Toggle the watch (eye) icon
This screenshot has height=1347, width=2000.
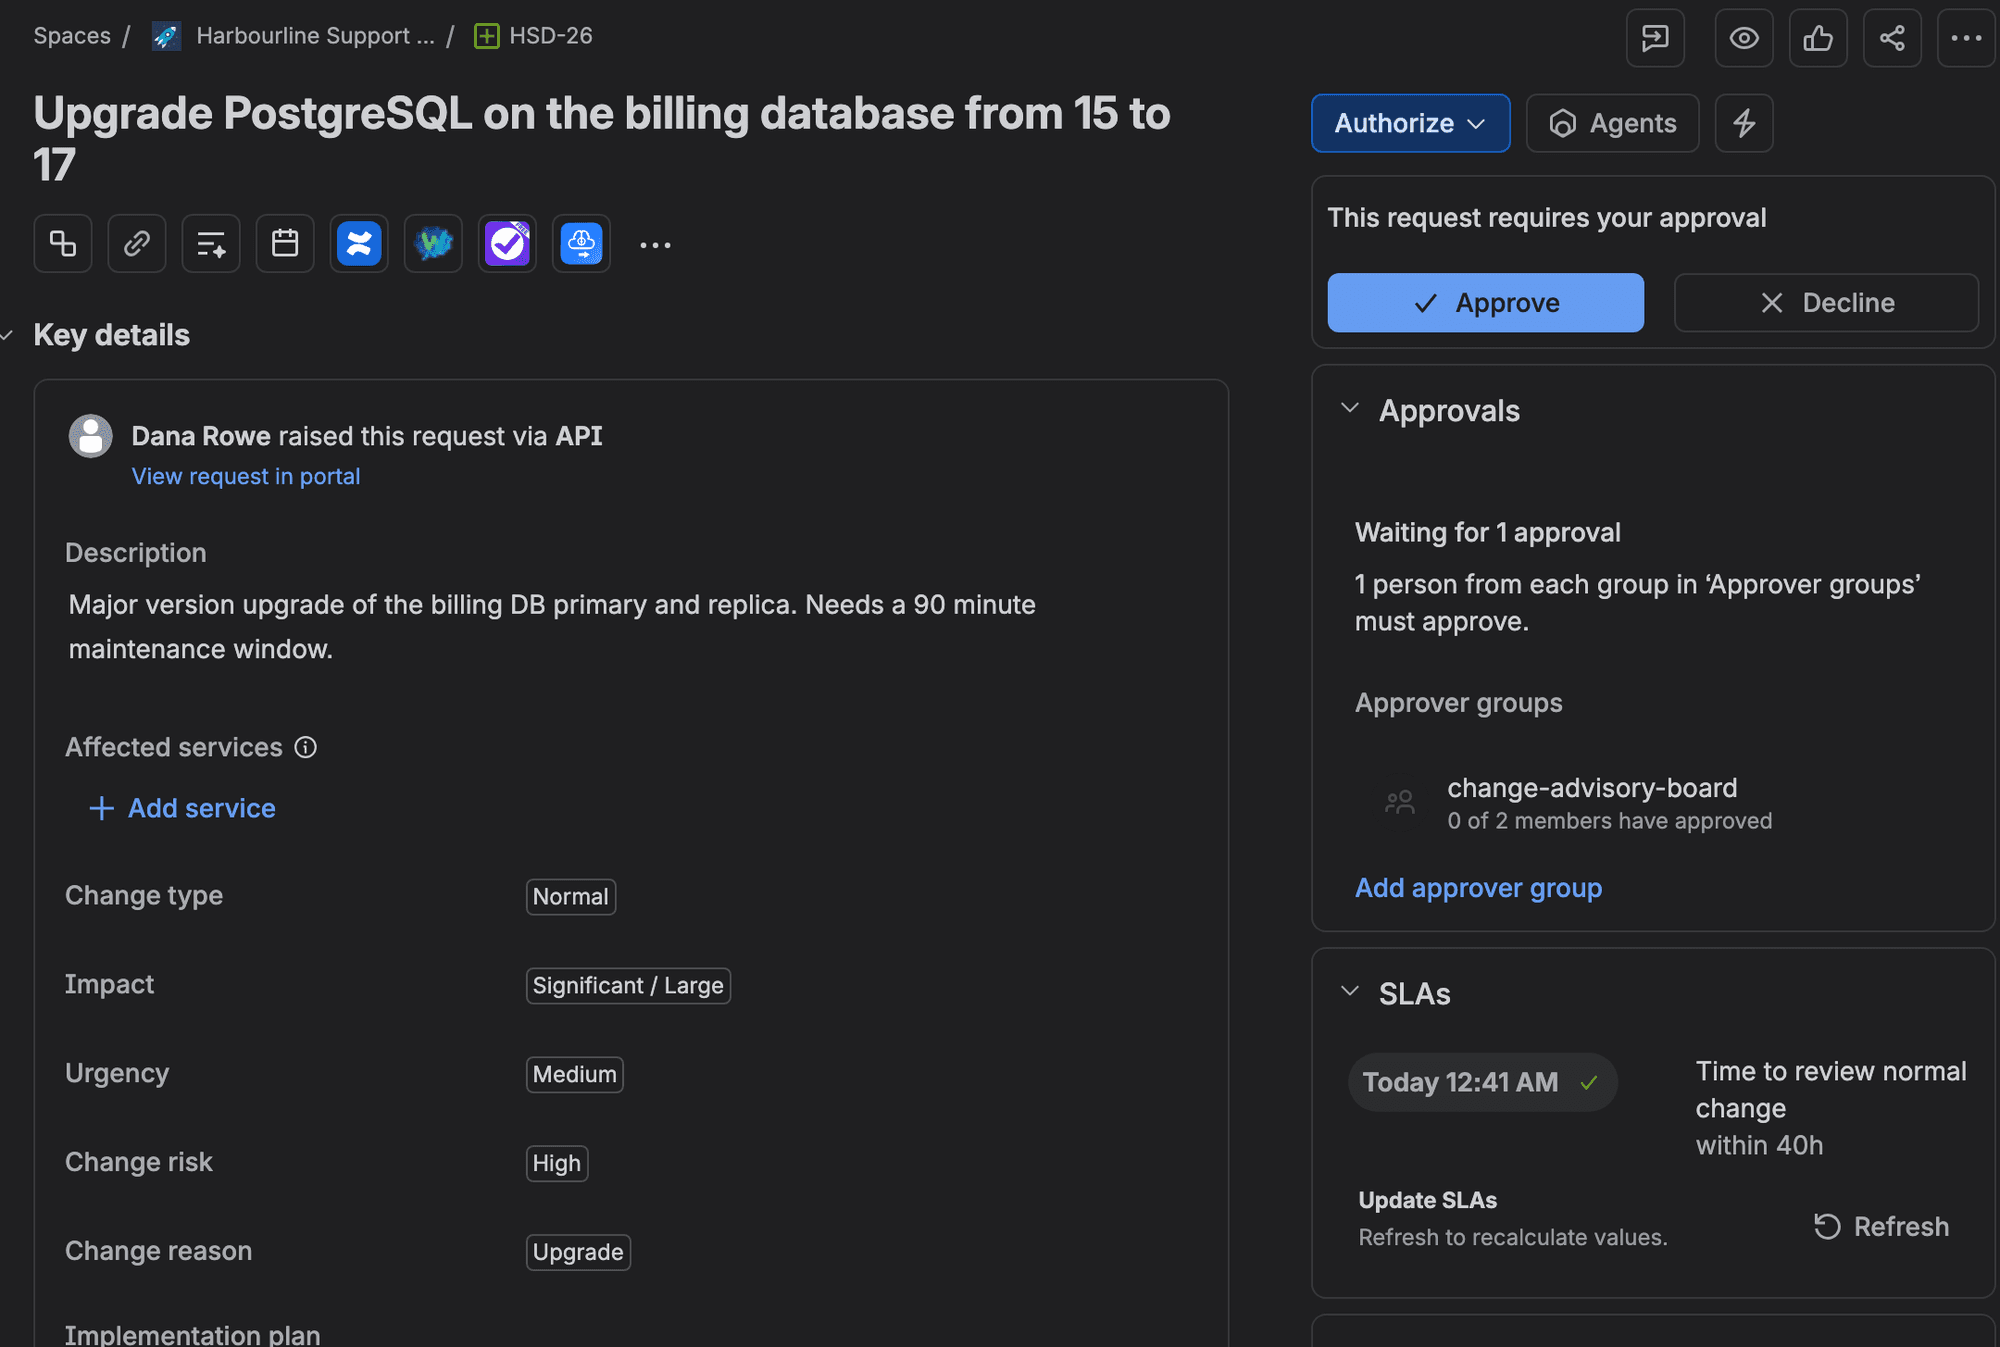tap(1744, 38)
